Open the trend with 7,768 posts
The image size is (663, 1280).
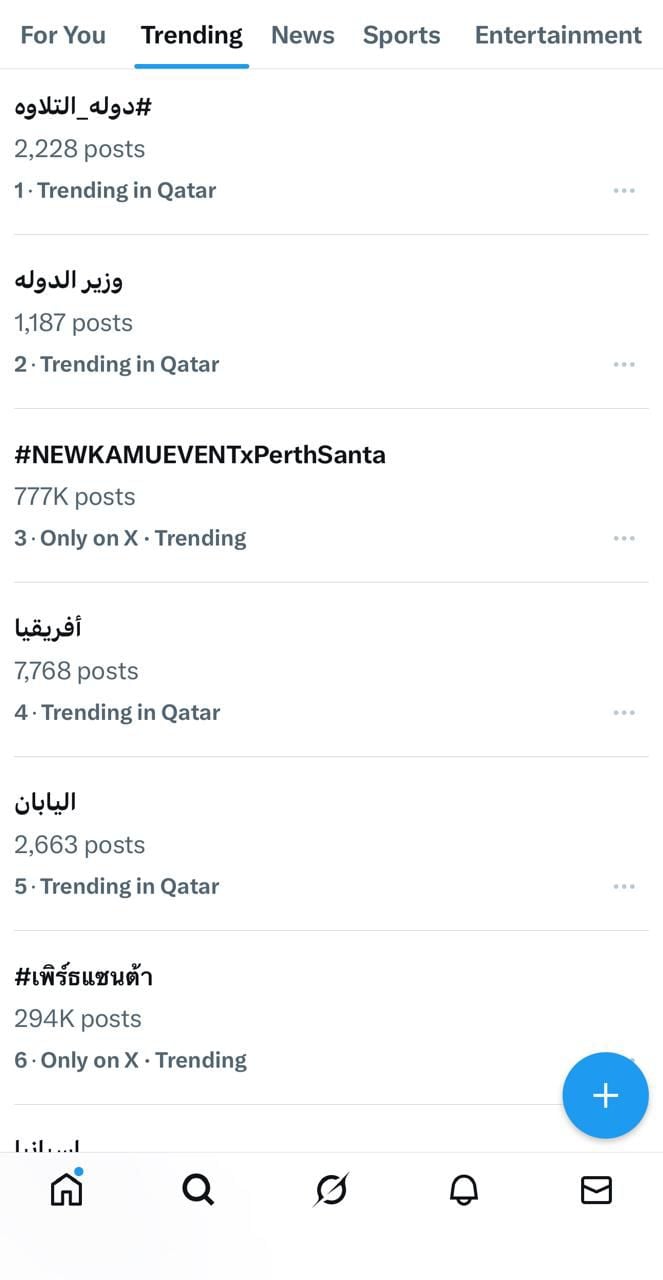[48, 629]
